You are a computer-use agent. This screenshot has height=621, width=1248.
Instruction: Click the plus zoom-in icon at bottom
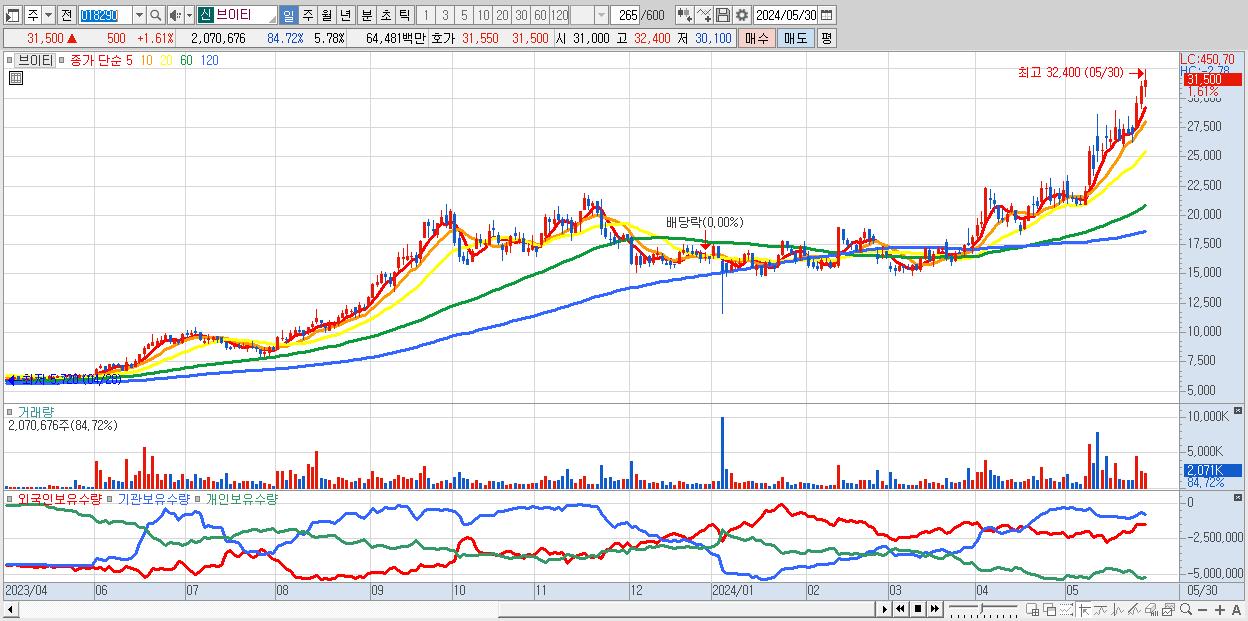[1220, 610]
